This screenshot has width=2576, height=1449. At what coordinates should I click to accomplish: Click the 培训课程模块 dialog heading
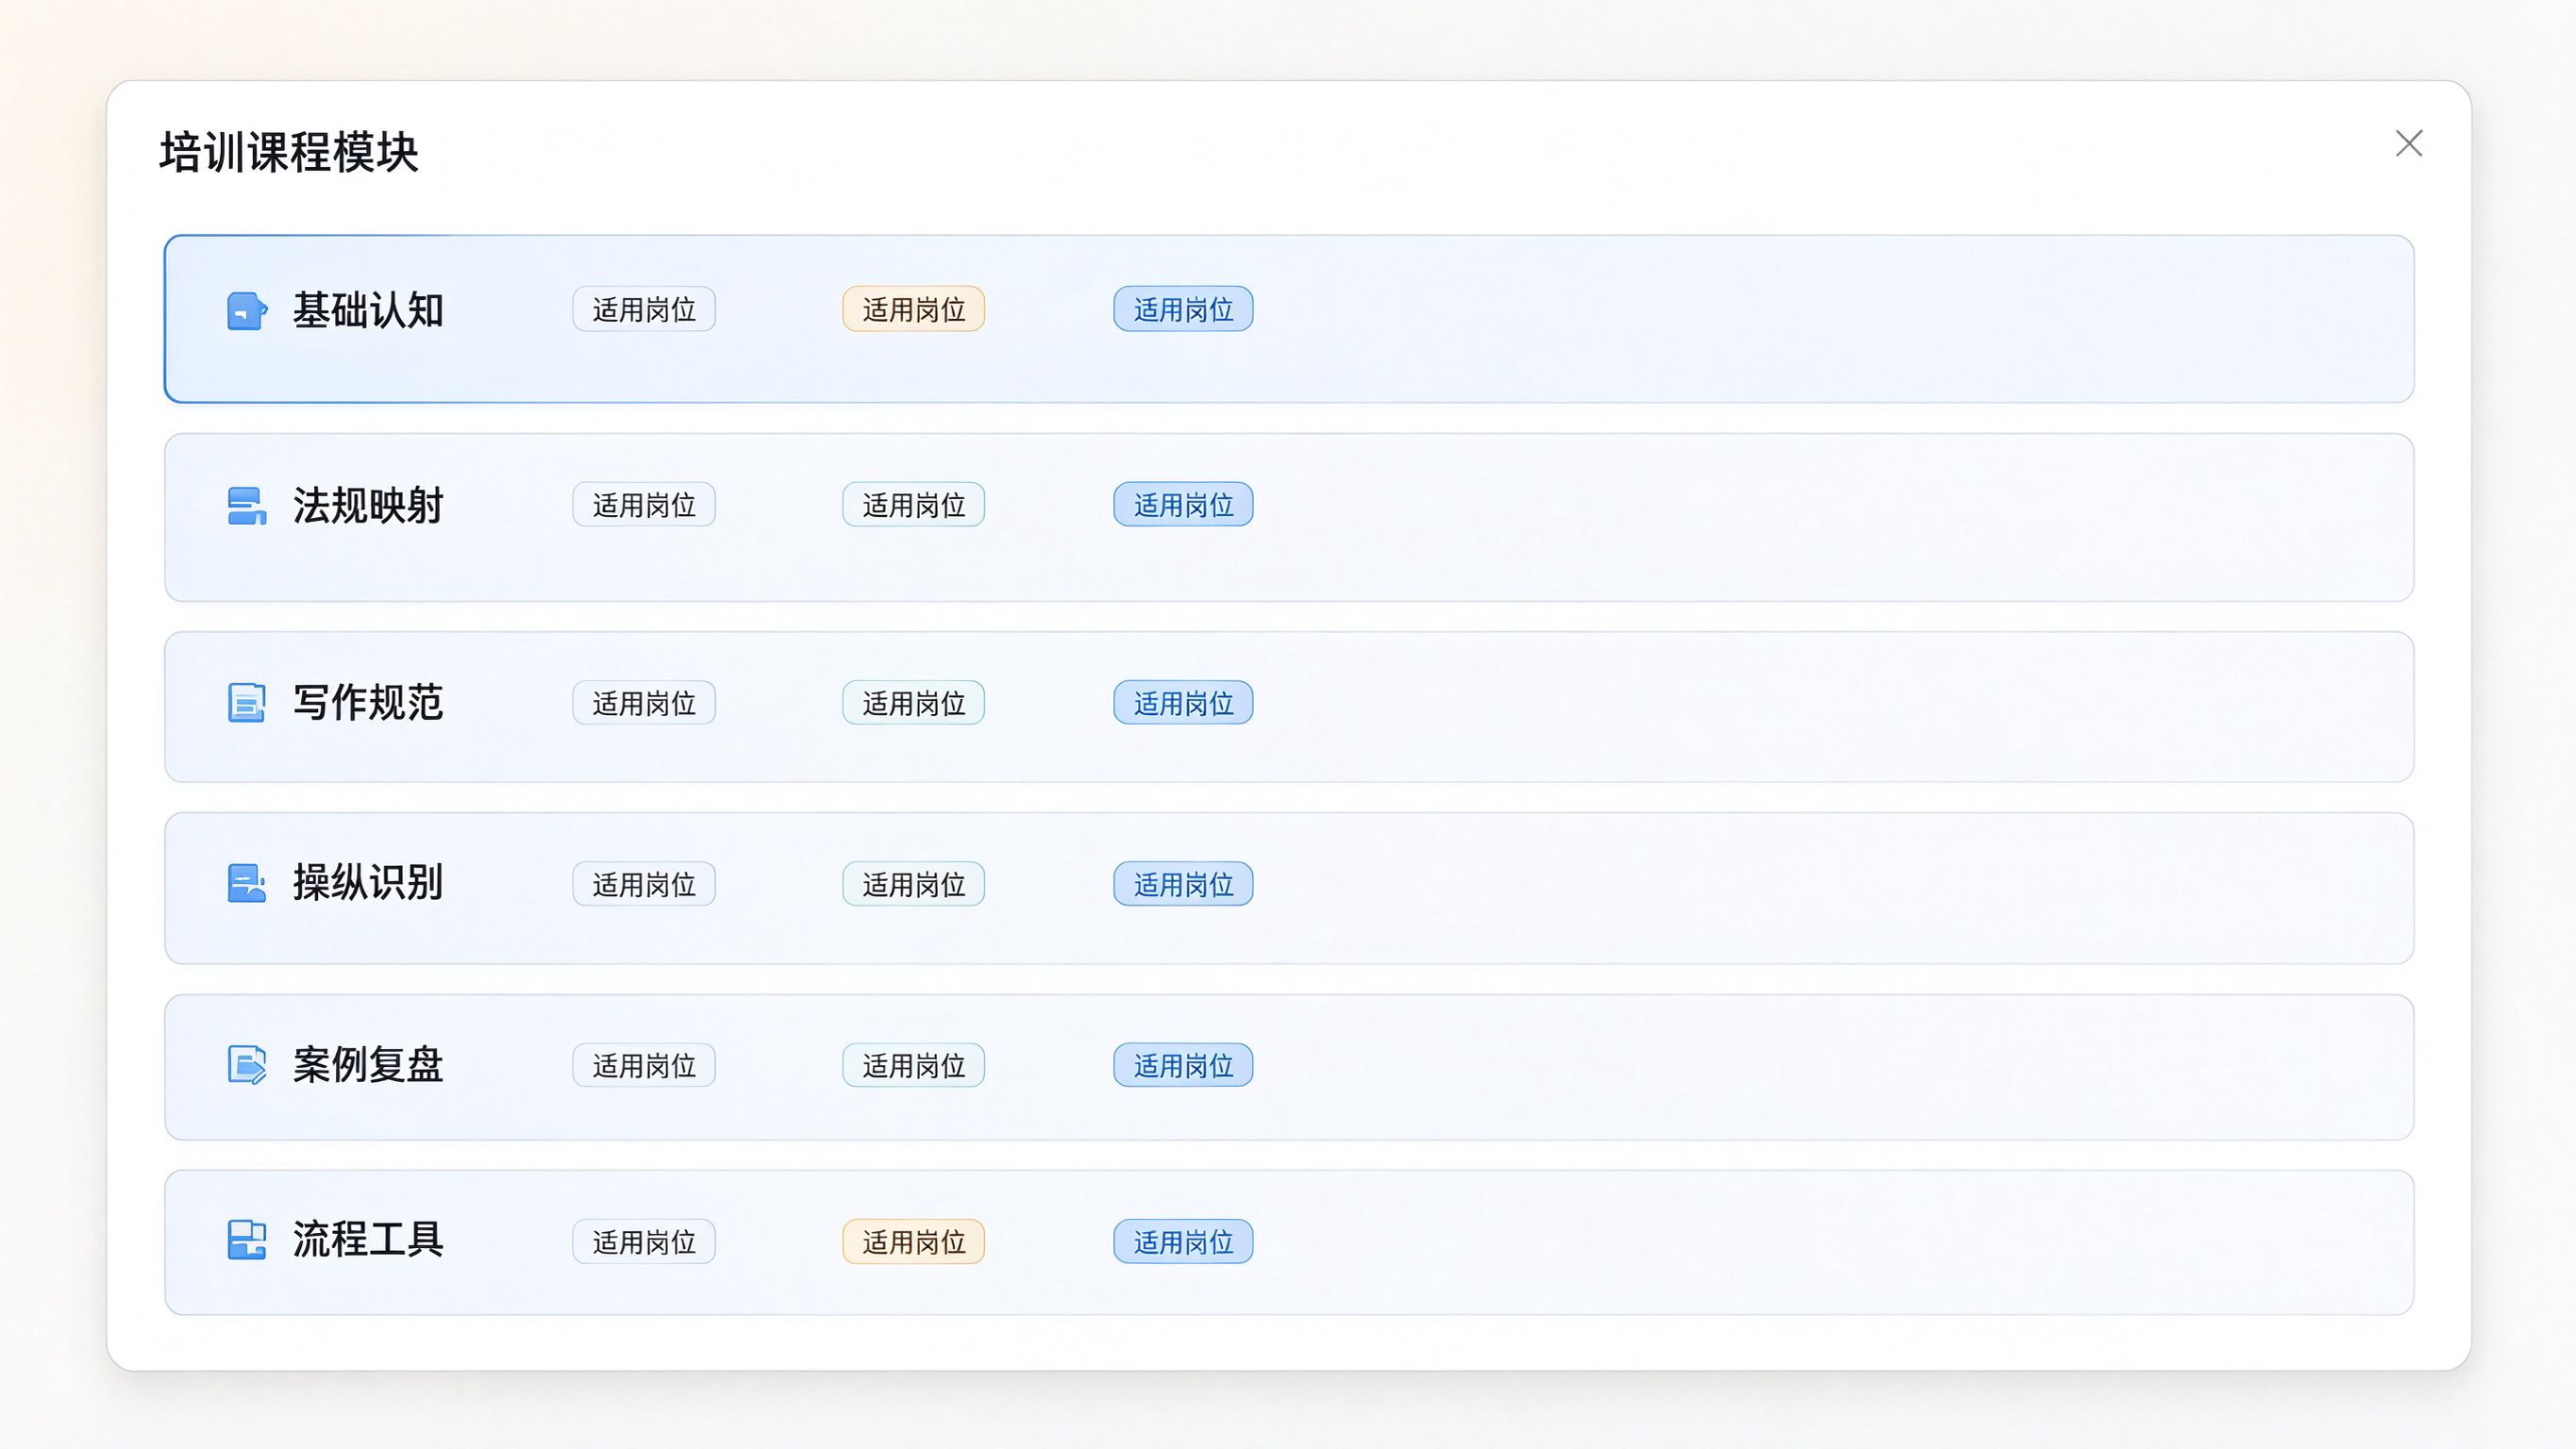coord(289,153)
